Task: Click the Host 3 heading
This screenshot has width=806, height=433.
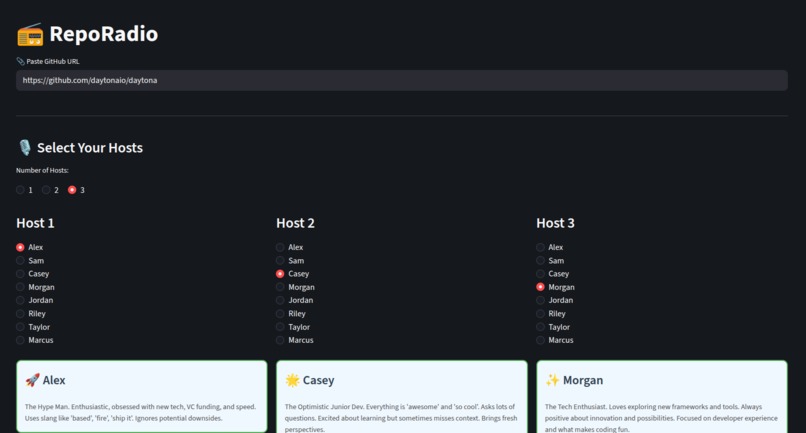Action: tap(555, 223)
